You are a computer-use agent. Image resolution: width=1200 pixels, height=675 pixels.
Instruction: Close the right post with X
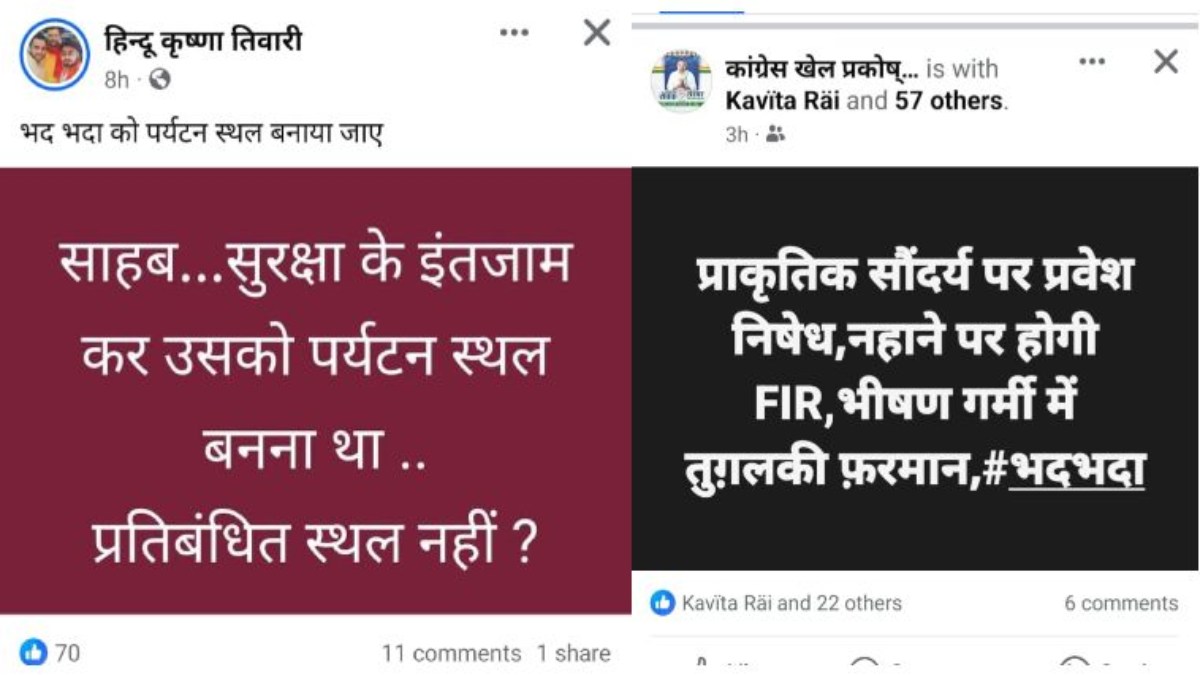coord(1166,61)
